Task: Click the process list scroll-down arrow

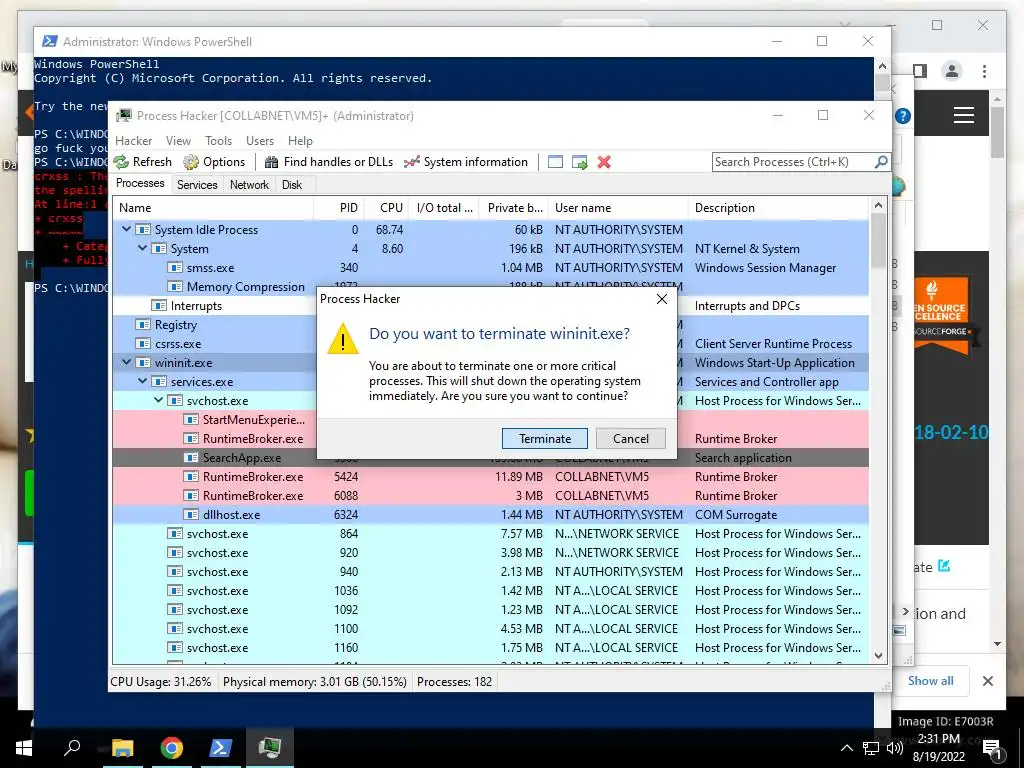Action: pos(878,656)
